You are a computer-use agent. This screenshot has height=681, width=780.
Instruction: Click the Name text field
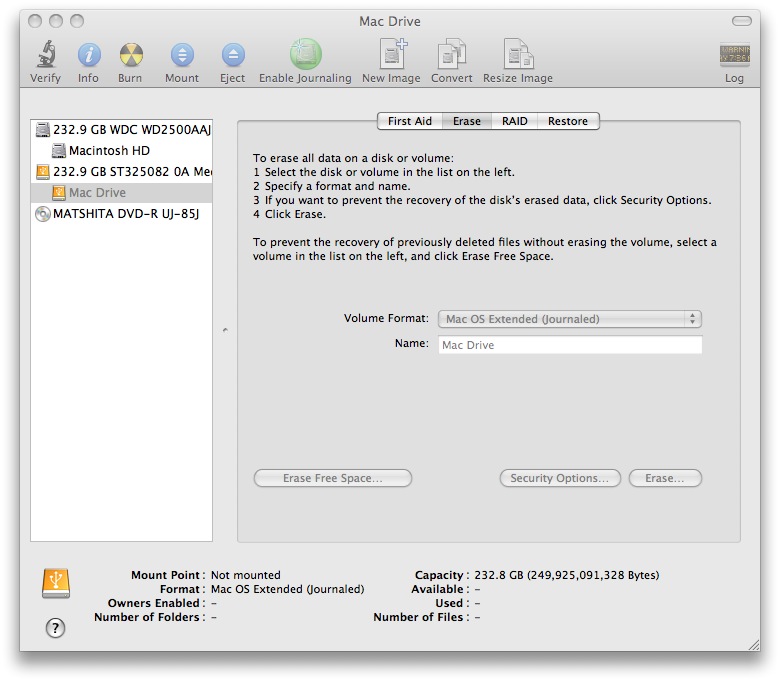click(570, 345)
